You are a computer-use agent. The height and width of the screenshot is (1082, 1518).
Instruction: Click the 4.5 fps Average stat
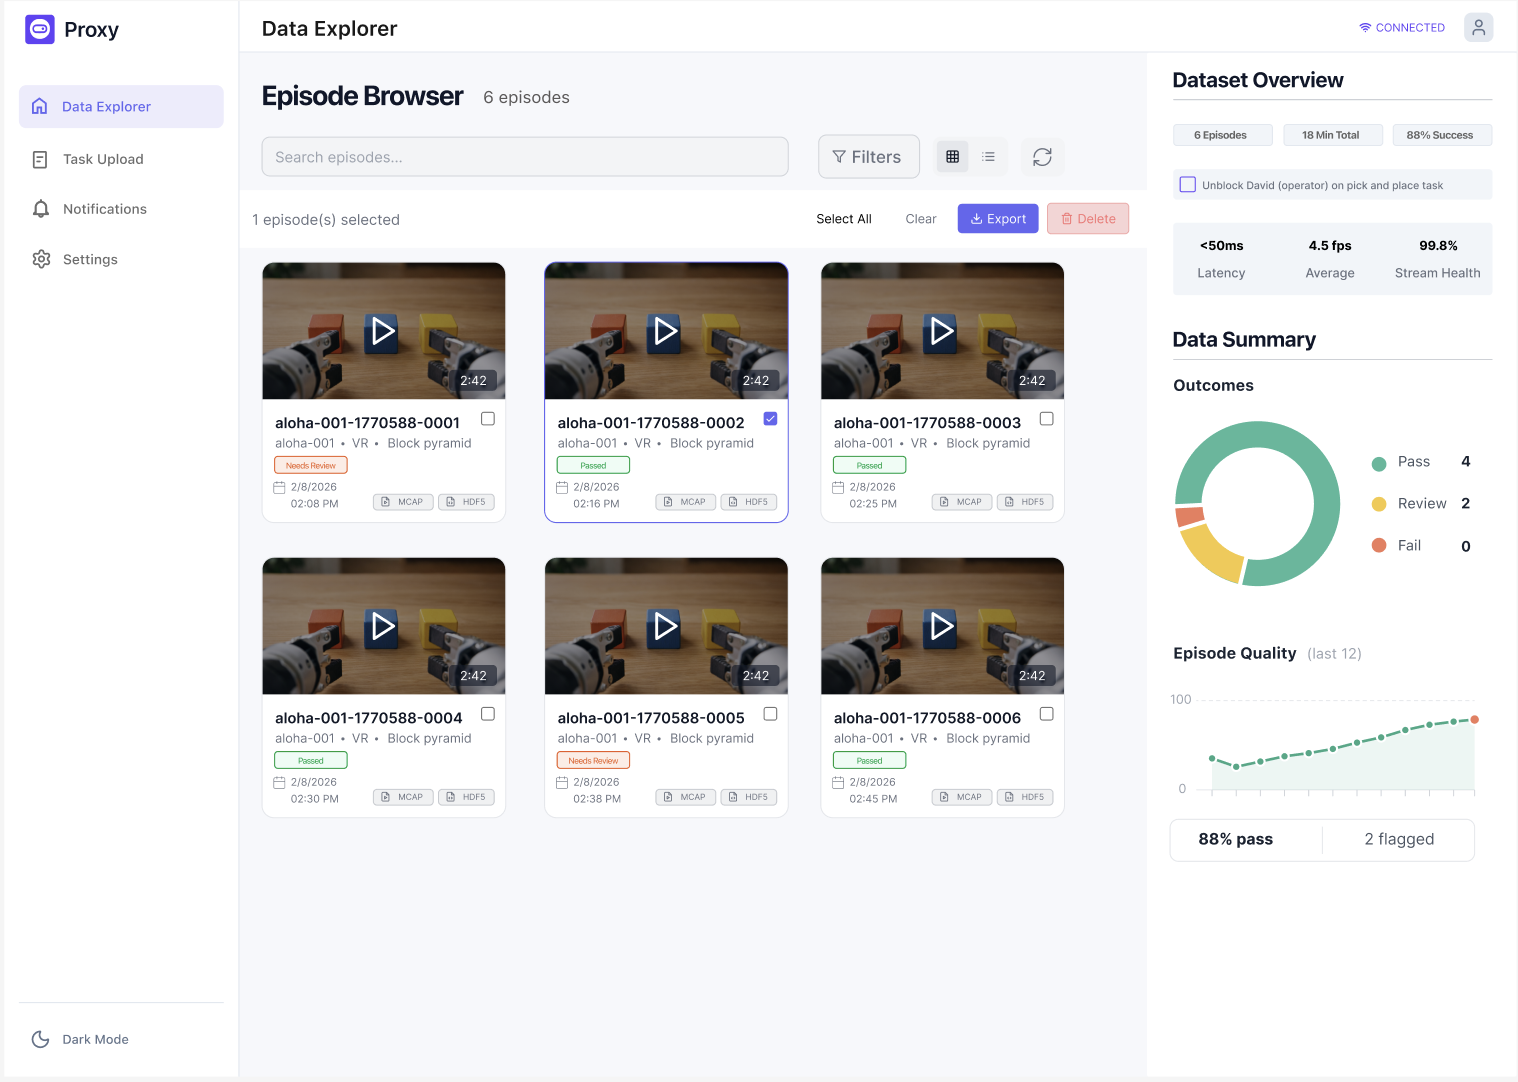(x=1330, y=259)
